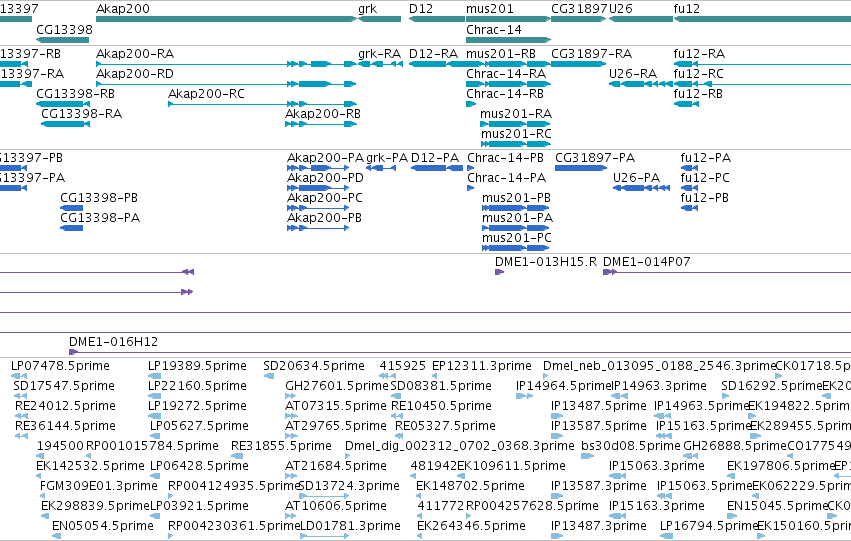The height and width of the screenshot is (541, 851).
Task: Select EST EP12311.3prime
Action: click(435, 376)
